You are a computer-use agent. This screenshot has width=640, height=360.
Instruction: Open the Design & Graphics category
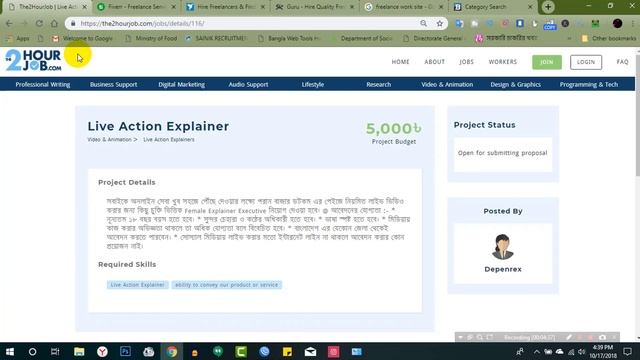click(516, 84)
